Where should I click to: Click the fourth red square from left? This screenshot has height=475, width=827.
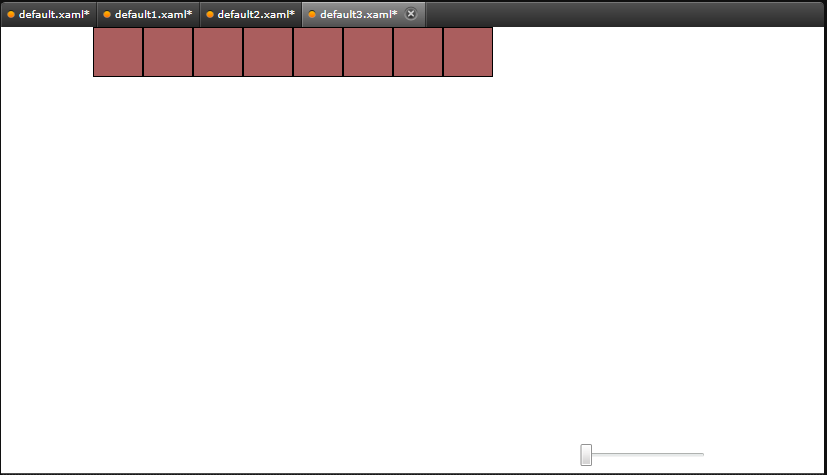[x=268, y=52]
